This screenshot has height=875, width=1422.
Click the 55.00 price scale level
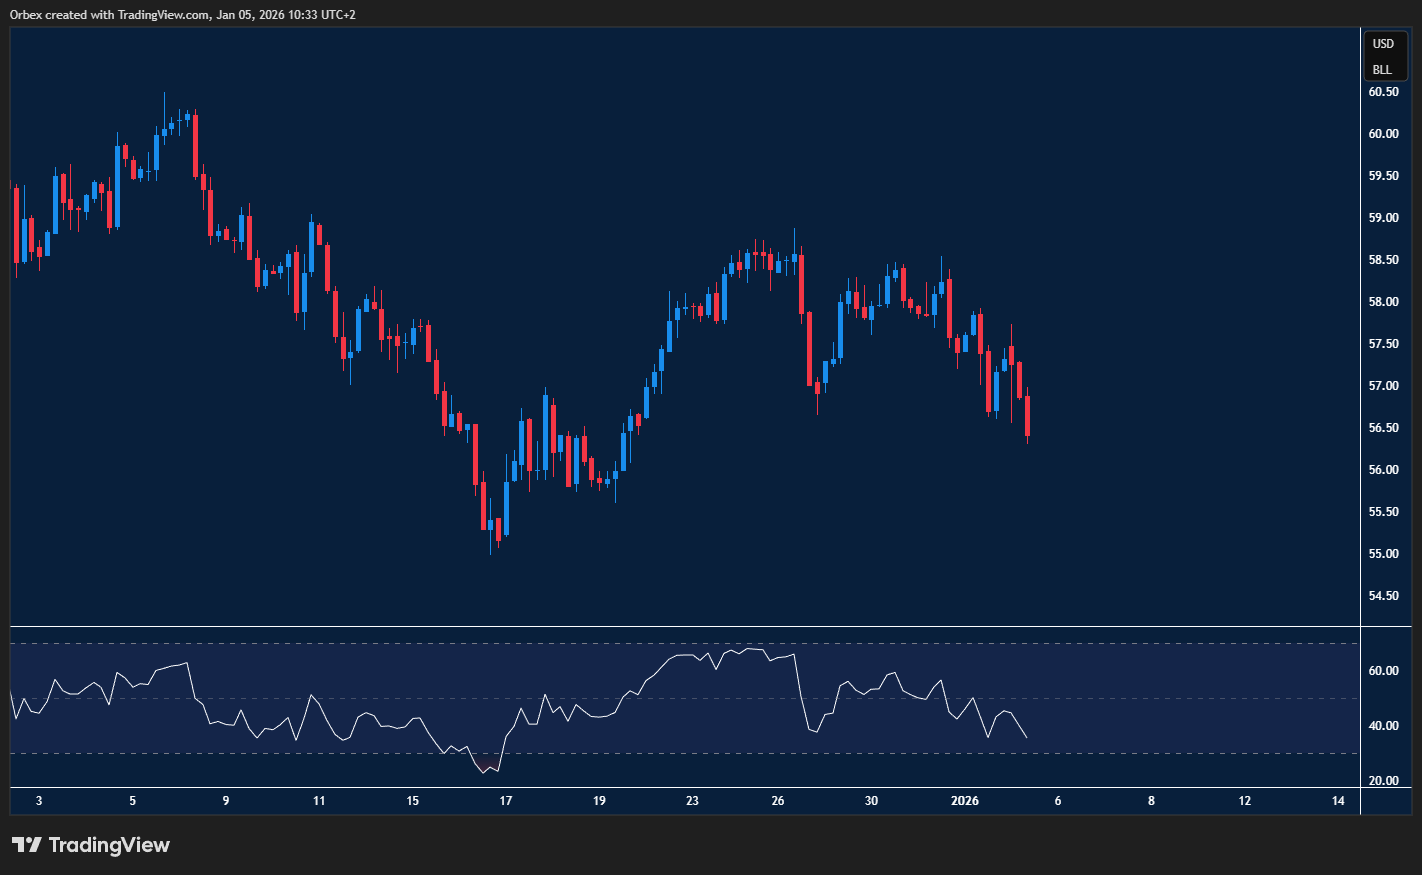(1383, 554)
